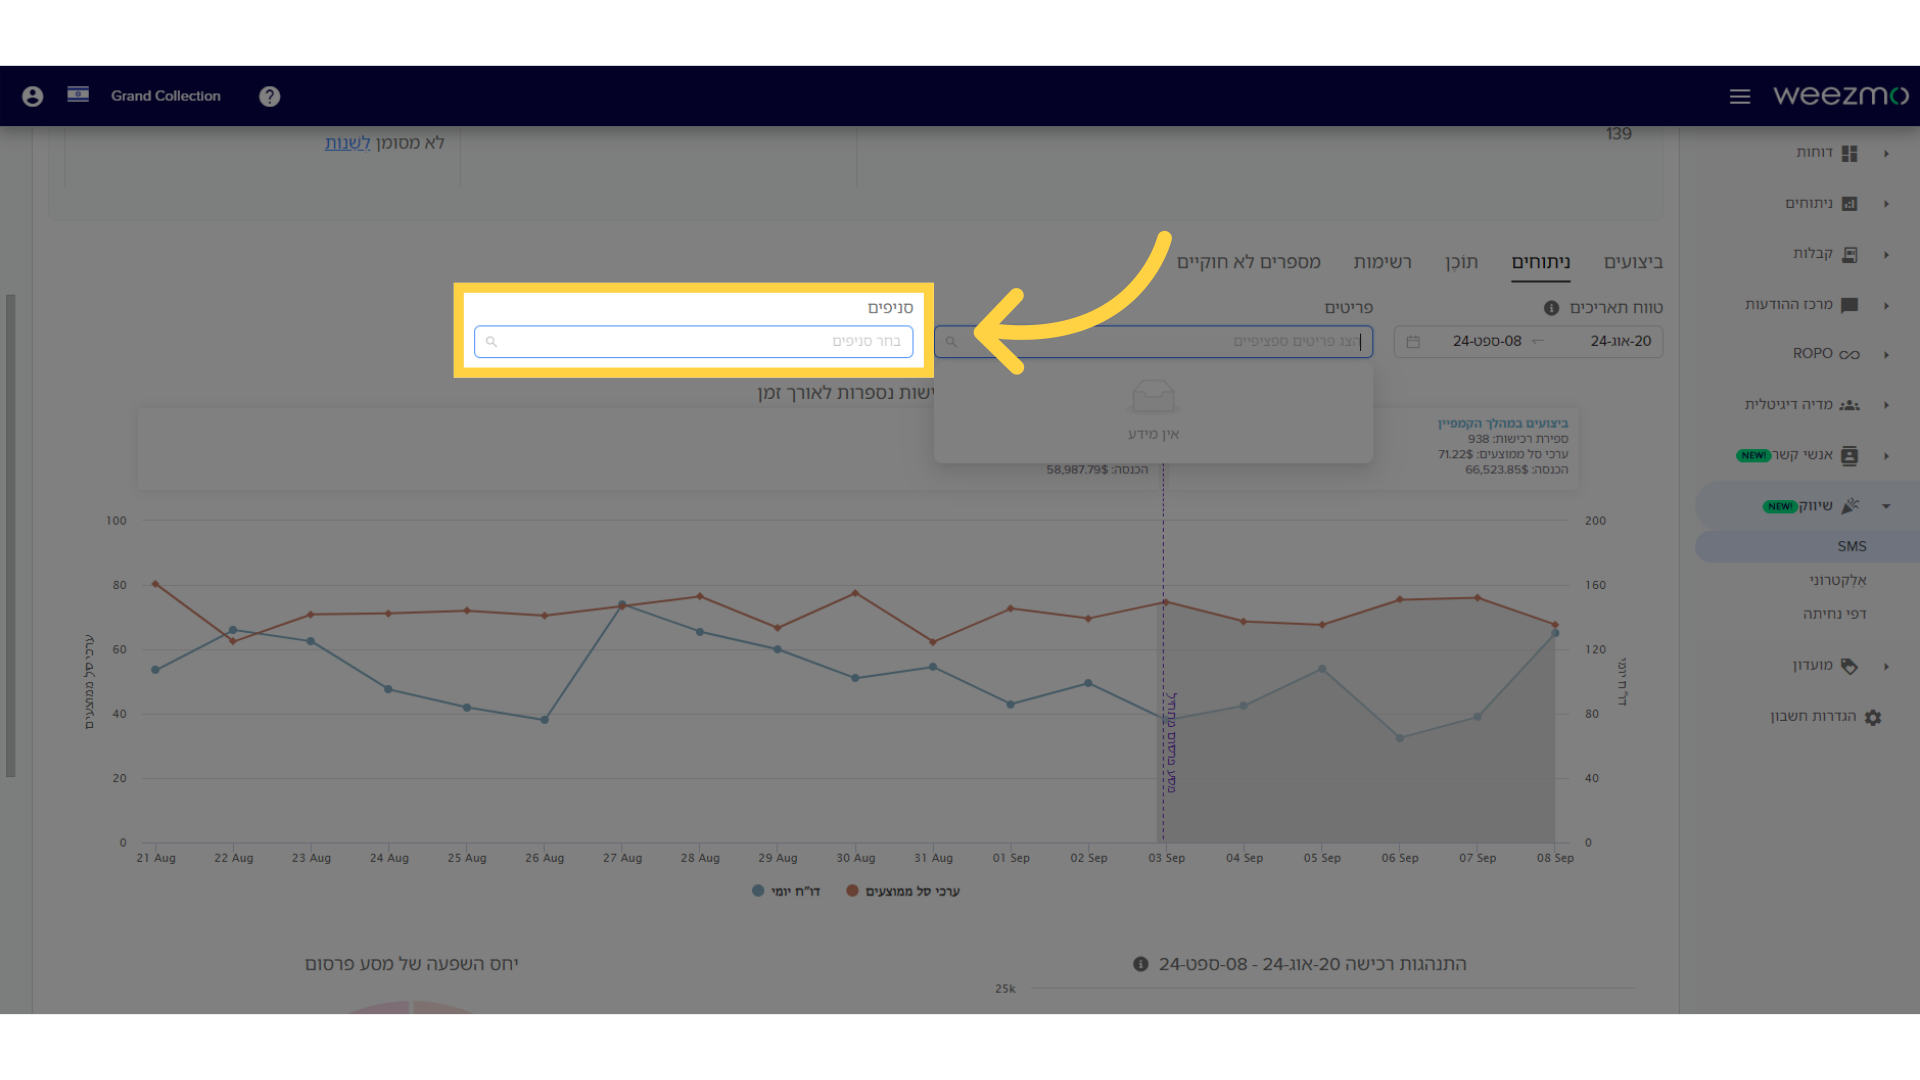1920x1080 pixels.
Task: Click the קבלות receipt icon
Action: tap(1849, 254)
